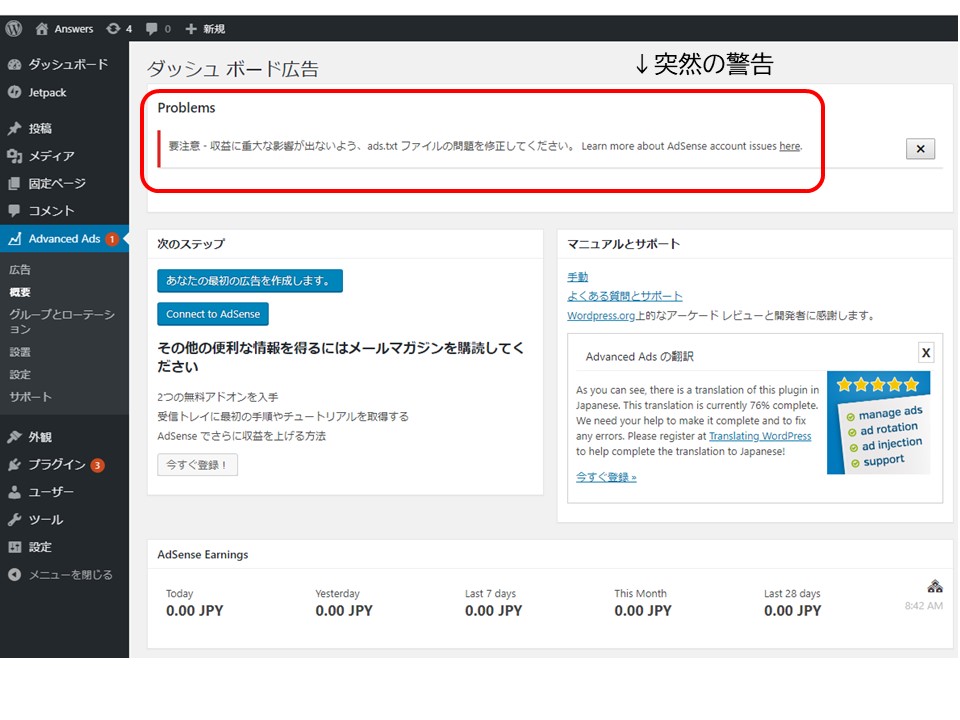Click the マニュアルとサポート panel heading
Screen dimensions: 960x720
click(623, 244)
